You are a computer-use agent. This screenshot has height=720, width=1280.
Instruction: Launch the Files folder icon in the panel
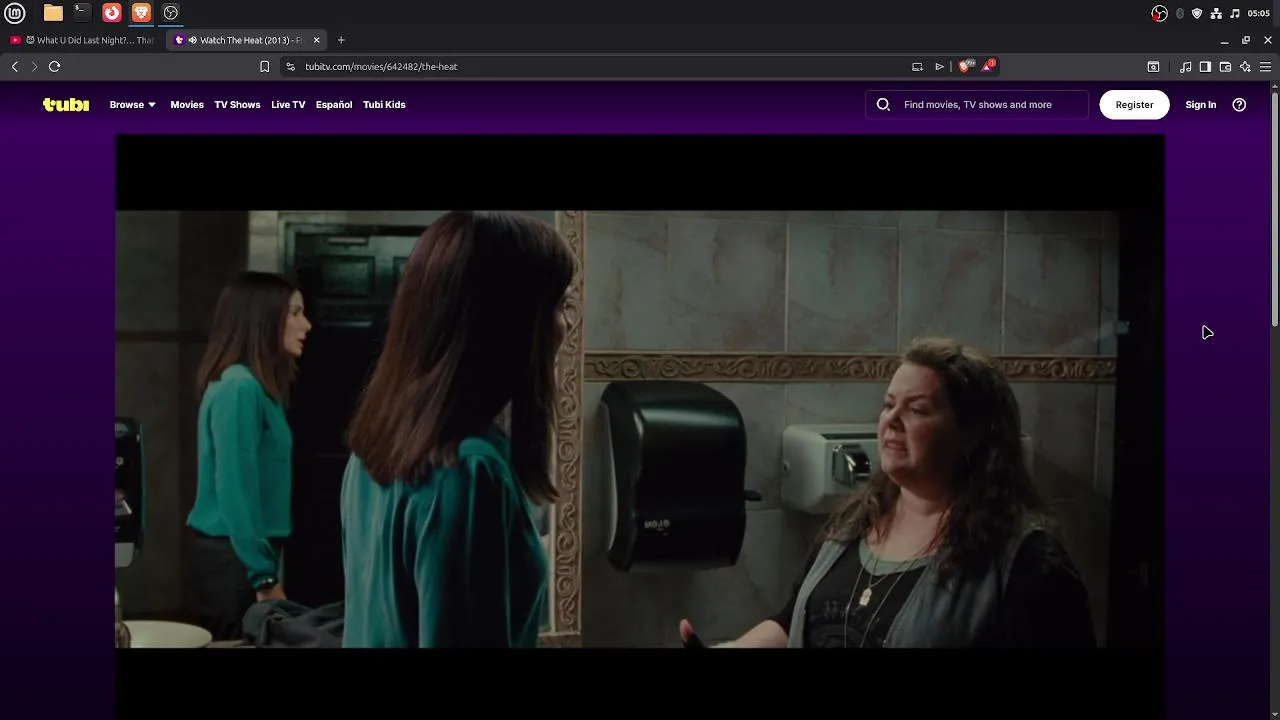[53, 13]
